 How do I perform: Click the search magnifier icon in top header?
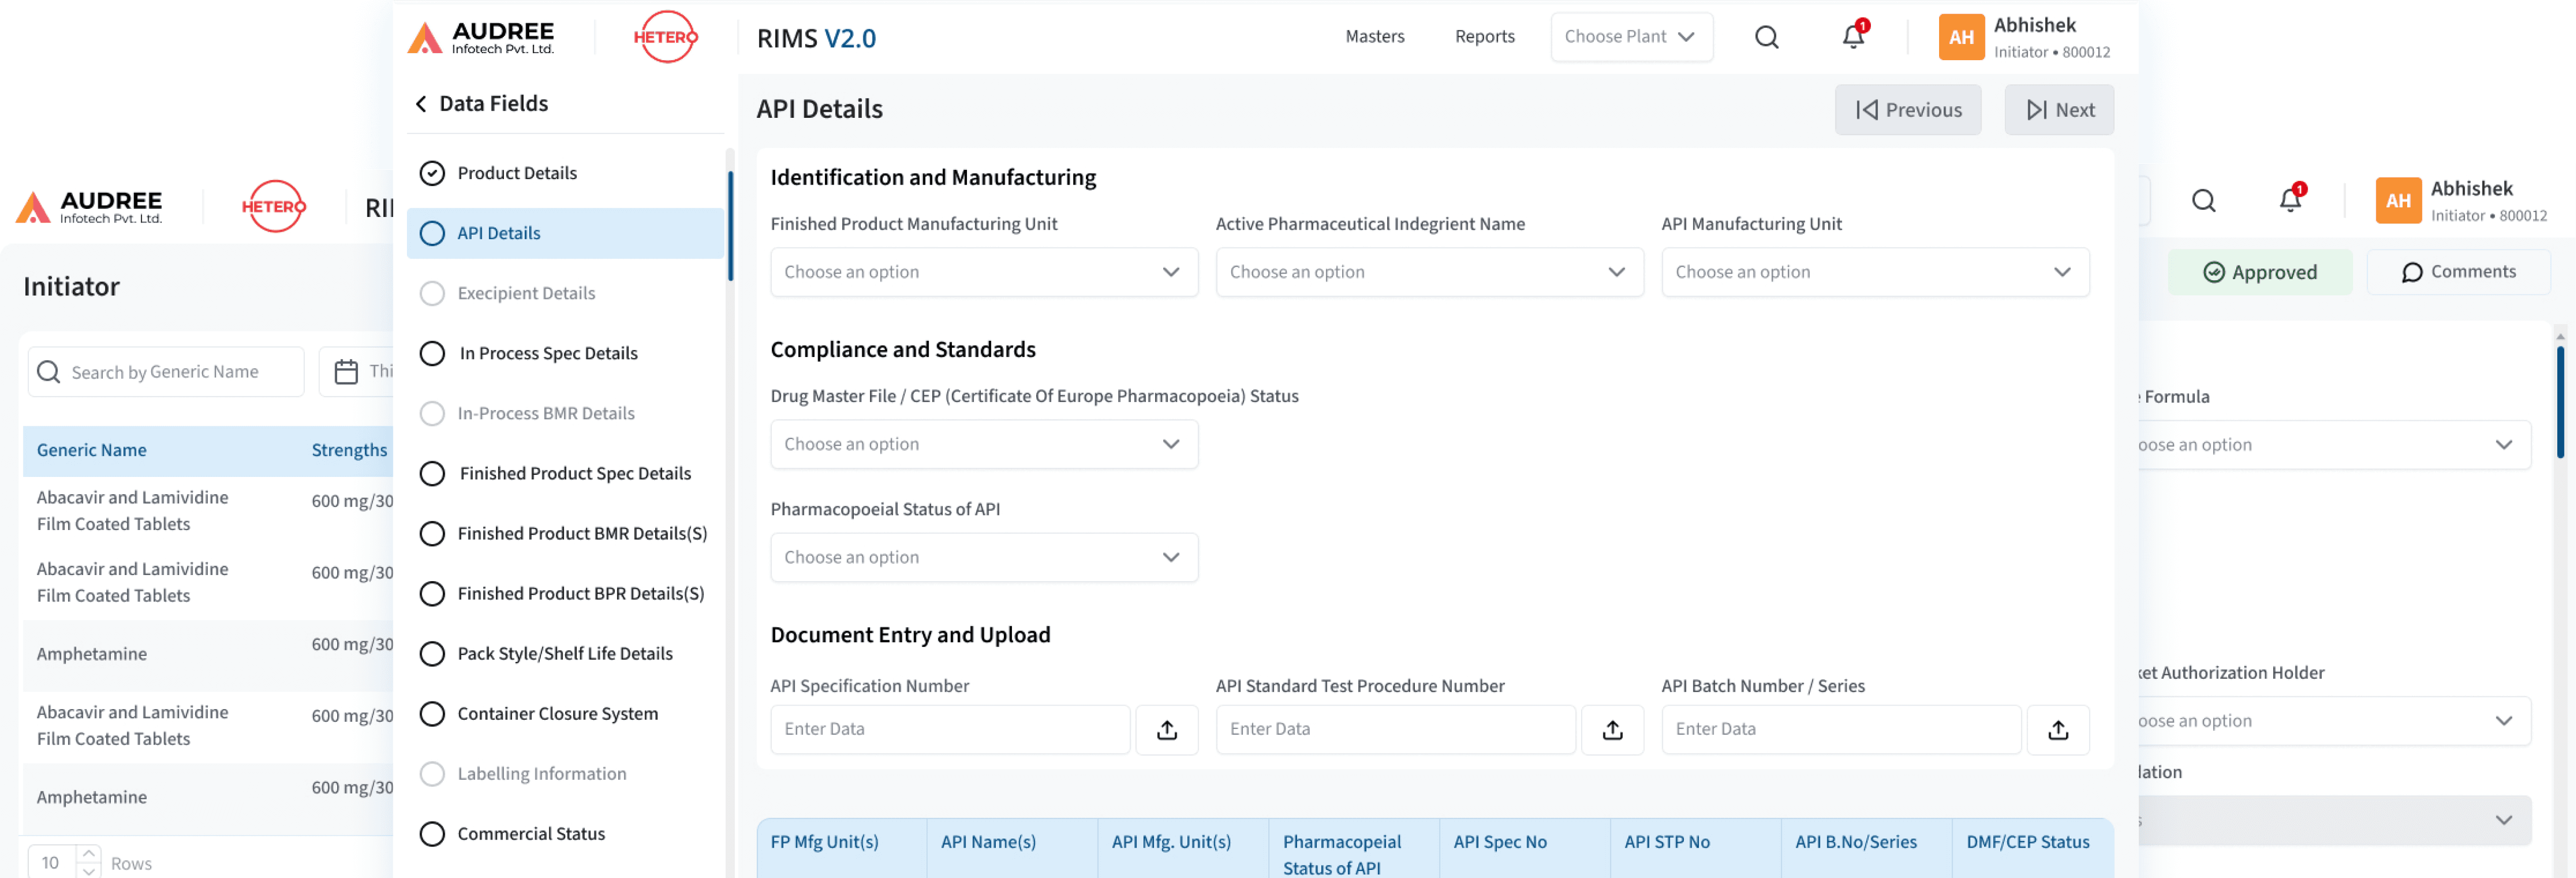[1766, 37]
